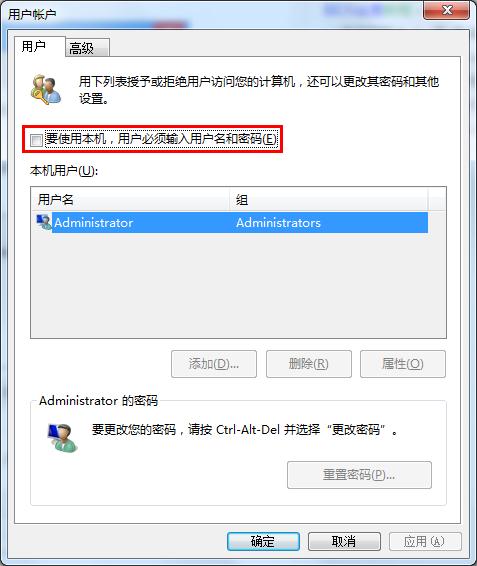Click the Administrators group cell
The height and width of the screenshot is (566, 477).
[278, 223]
